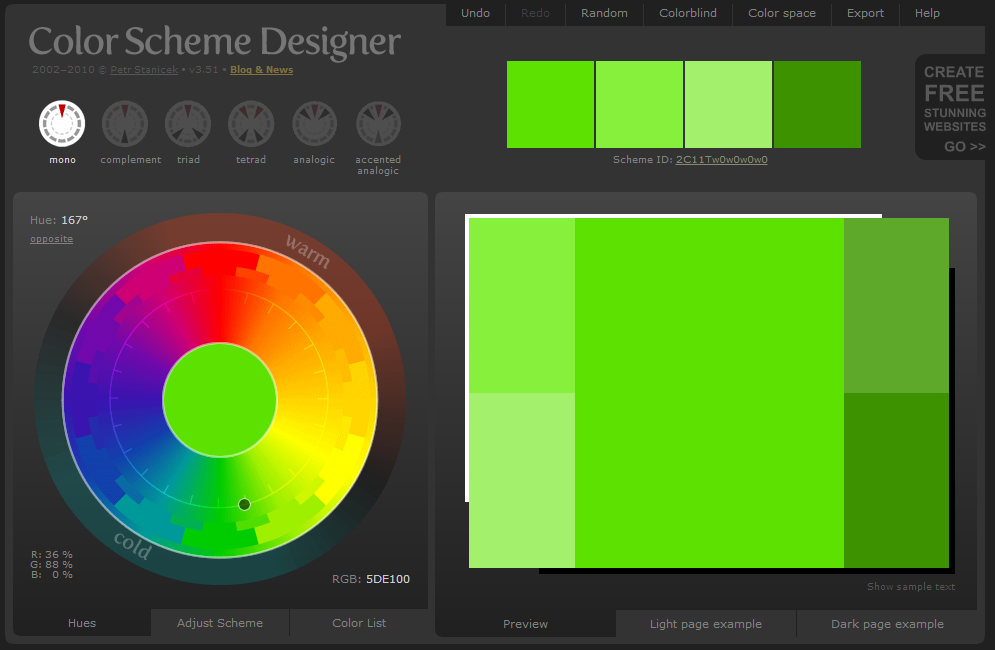The width and height of the screenshot is (995, 650).
Task: Select the lightest green palette swatch
Action: pos(728,104)
